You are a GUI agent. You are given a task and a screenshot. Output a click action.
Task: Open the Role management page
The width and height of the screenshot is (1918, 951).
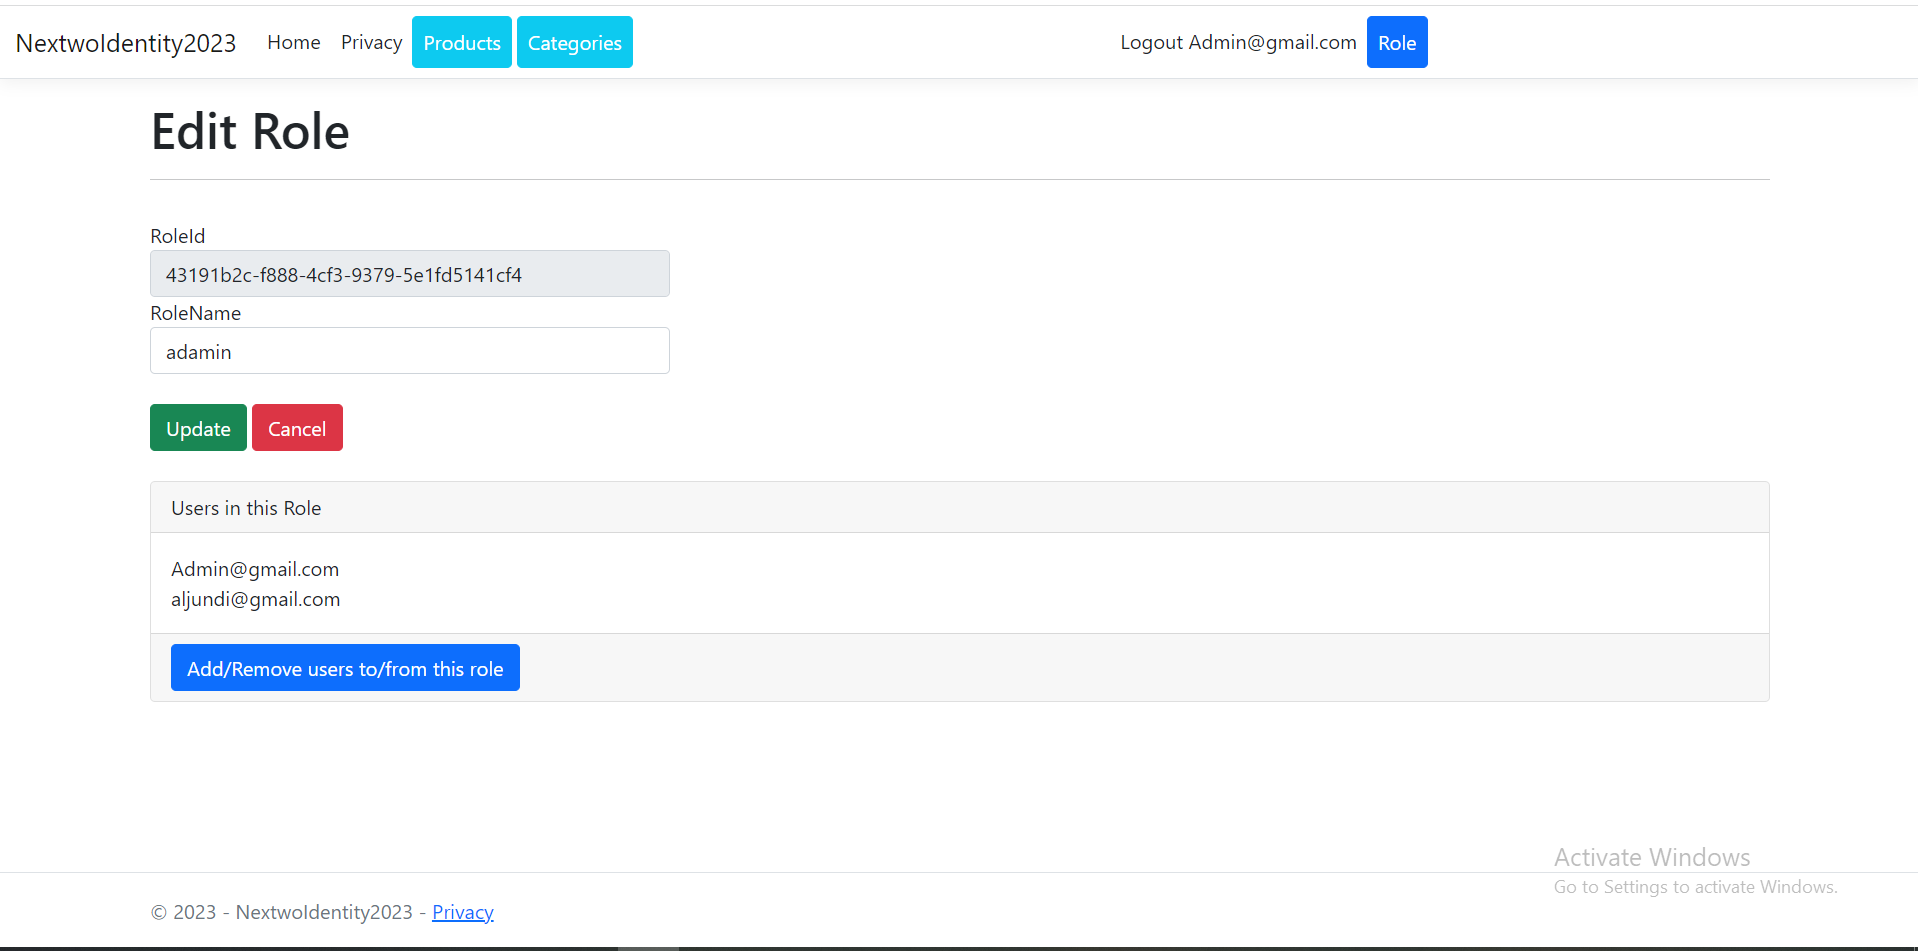point(1396,42)
